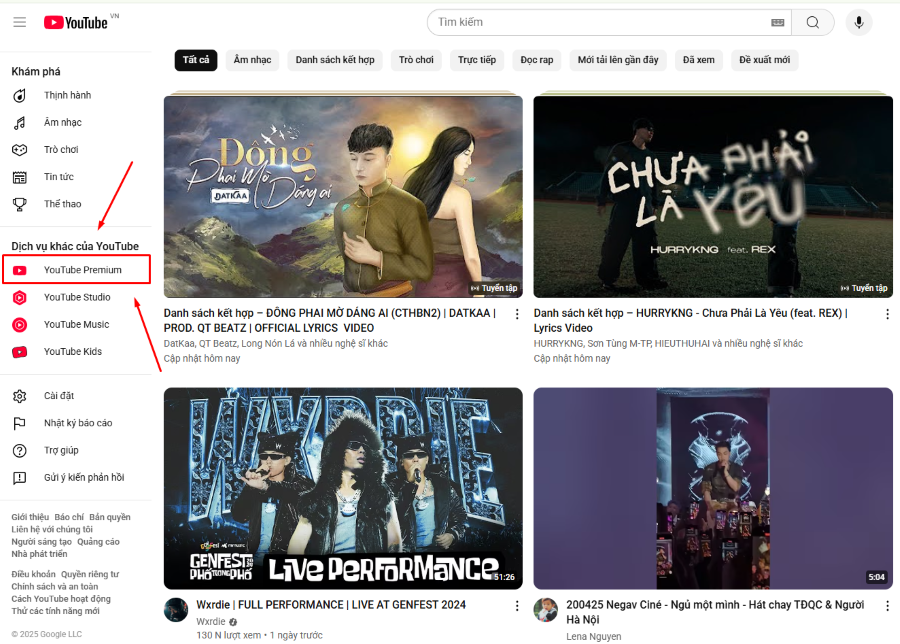Click the Cài đặt gear icon
The width and height of the screenshot is (900, 644).
click(x=20, y=396)
